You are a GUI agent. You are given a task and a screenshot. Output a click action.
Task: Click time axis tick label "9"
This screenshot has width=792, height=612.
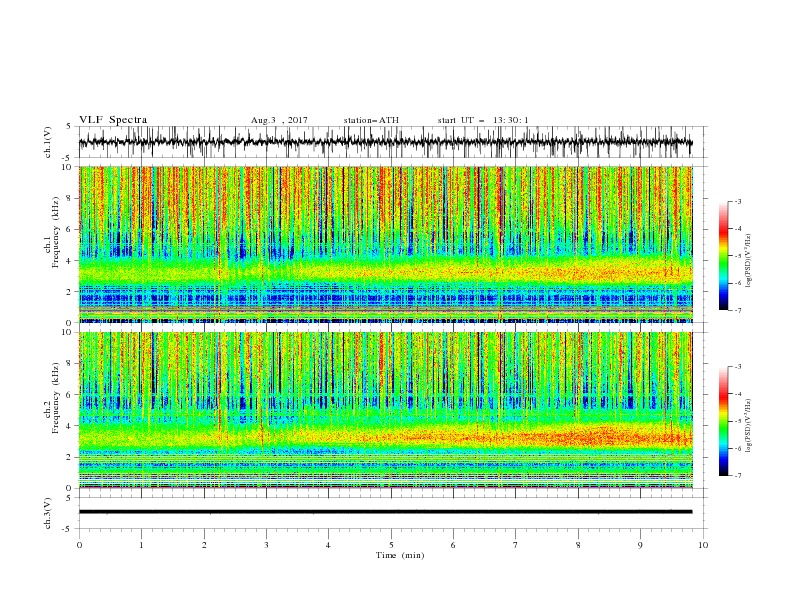point(640,545)
